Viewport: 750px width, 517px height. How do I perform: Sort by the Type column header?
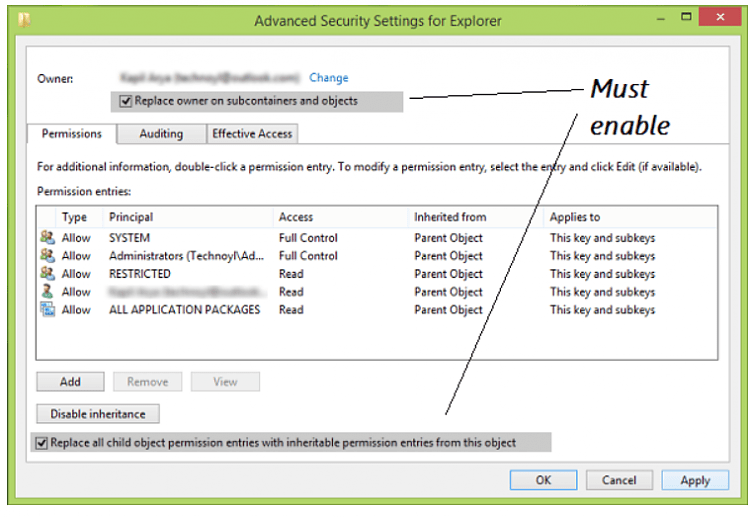tap(79, 217)
